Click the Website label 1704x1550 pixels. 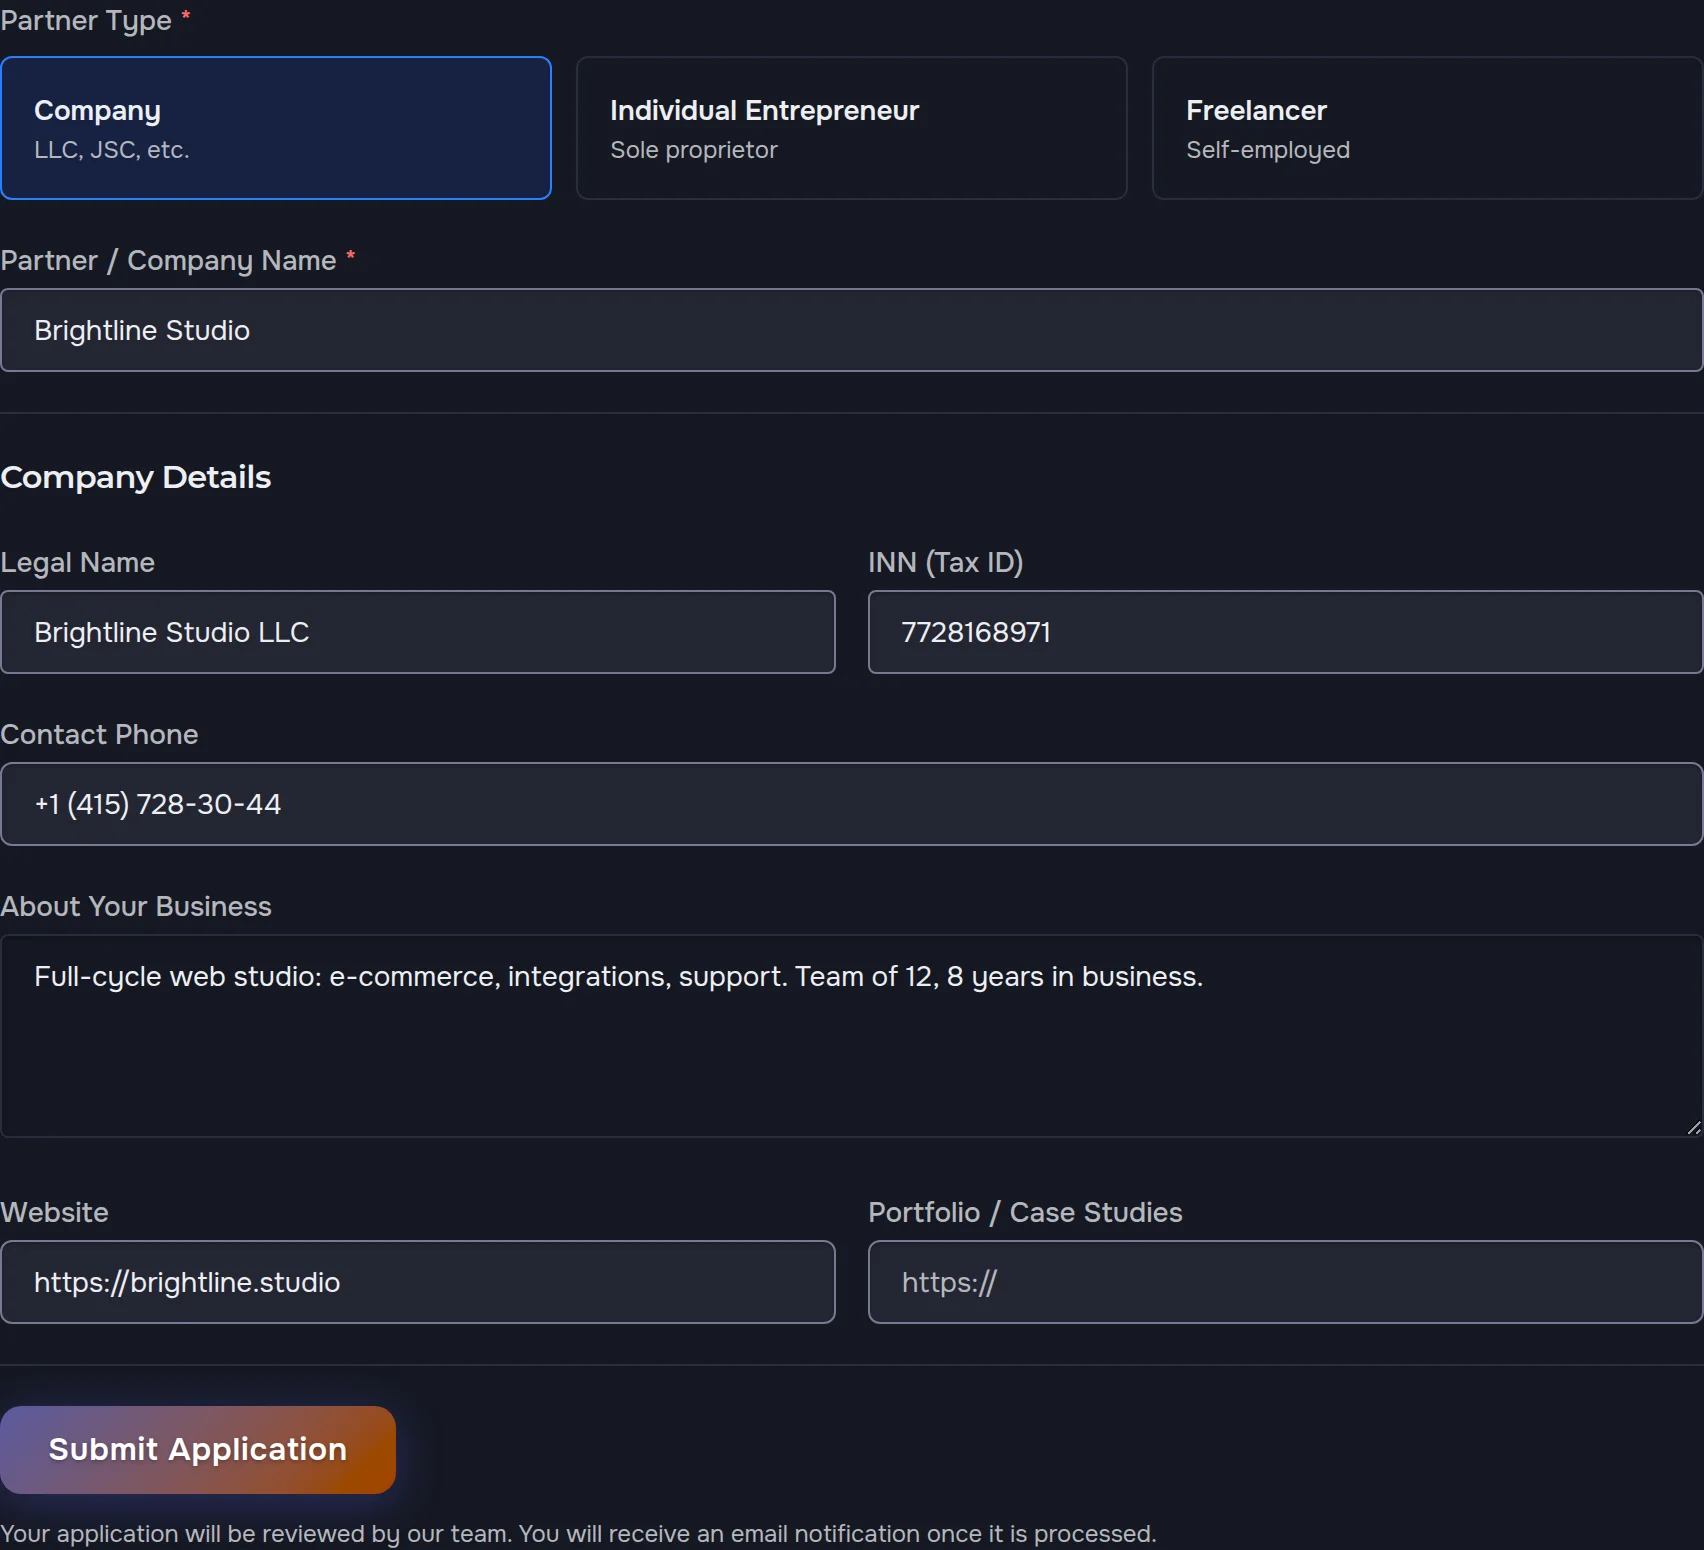(x=54, y=1212)
